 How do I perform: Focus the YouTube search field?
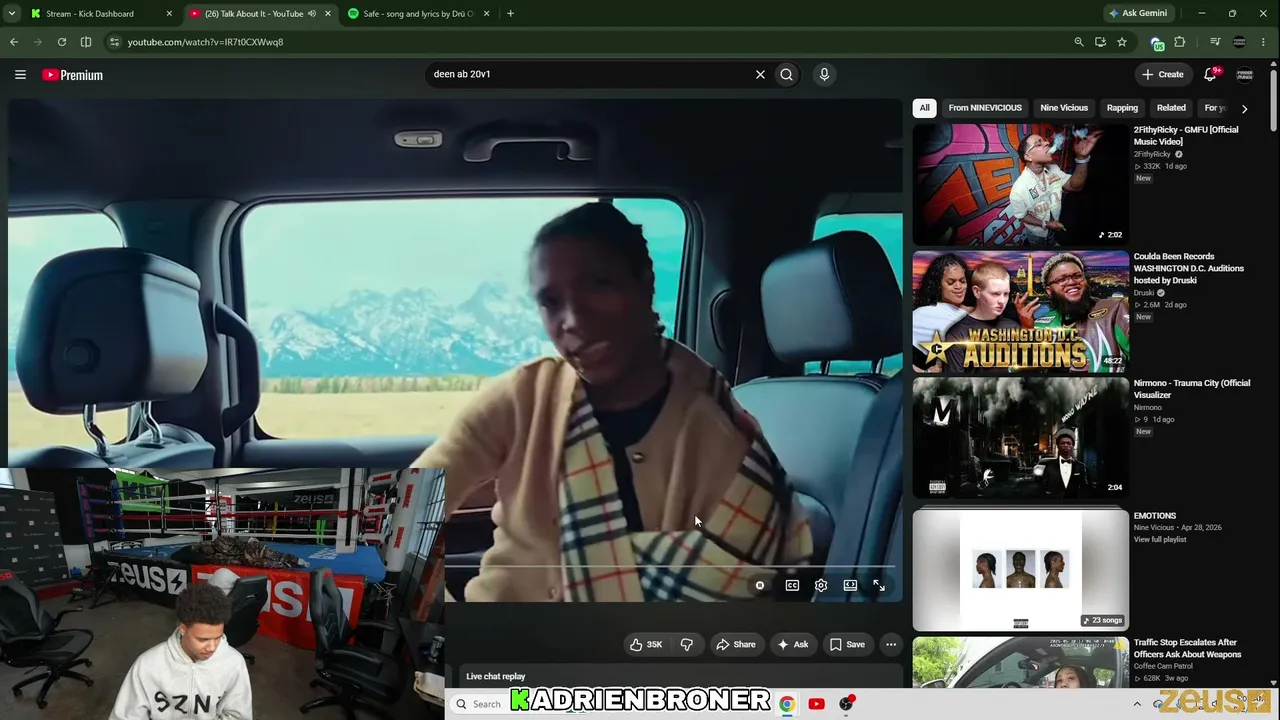(x=590, y=74)
